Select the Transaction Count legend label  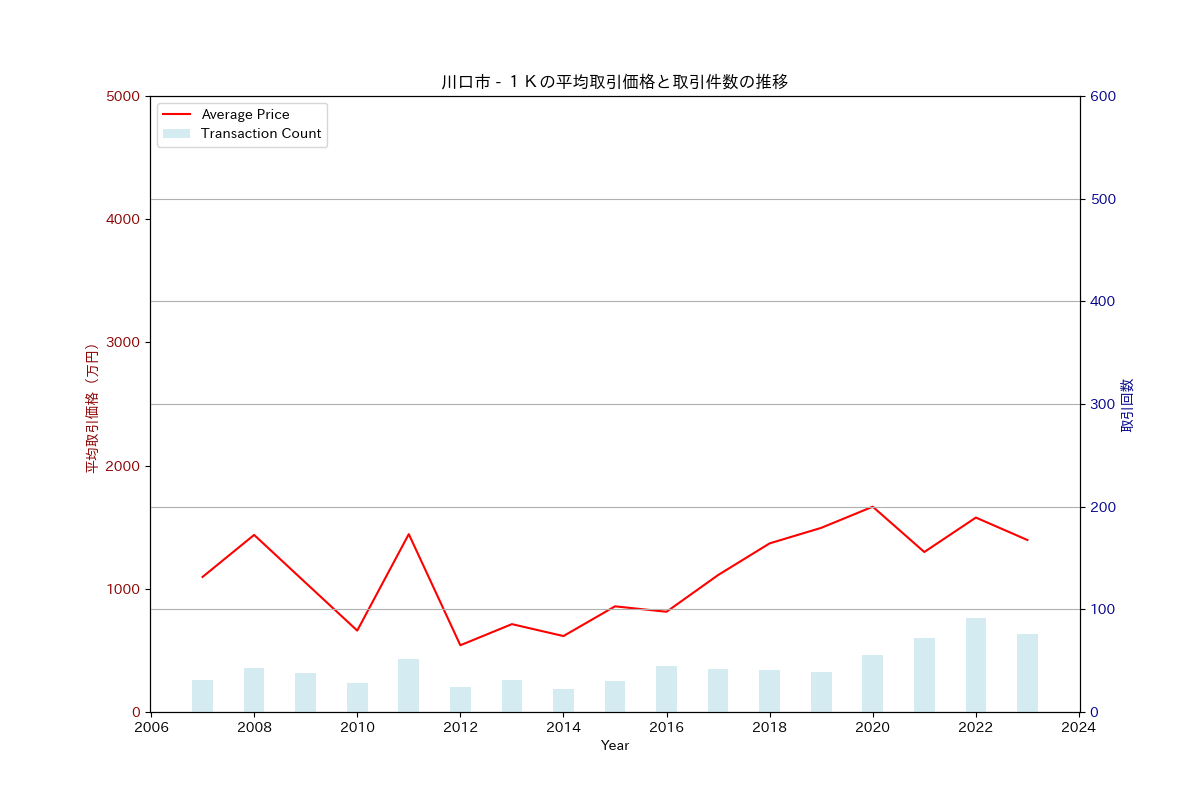click(x=261, y=134)
